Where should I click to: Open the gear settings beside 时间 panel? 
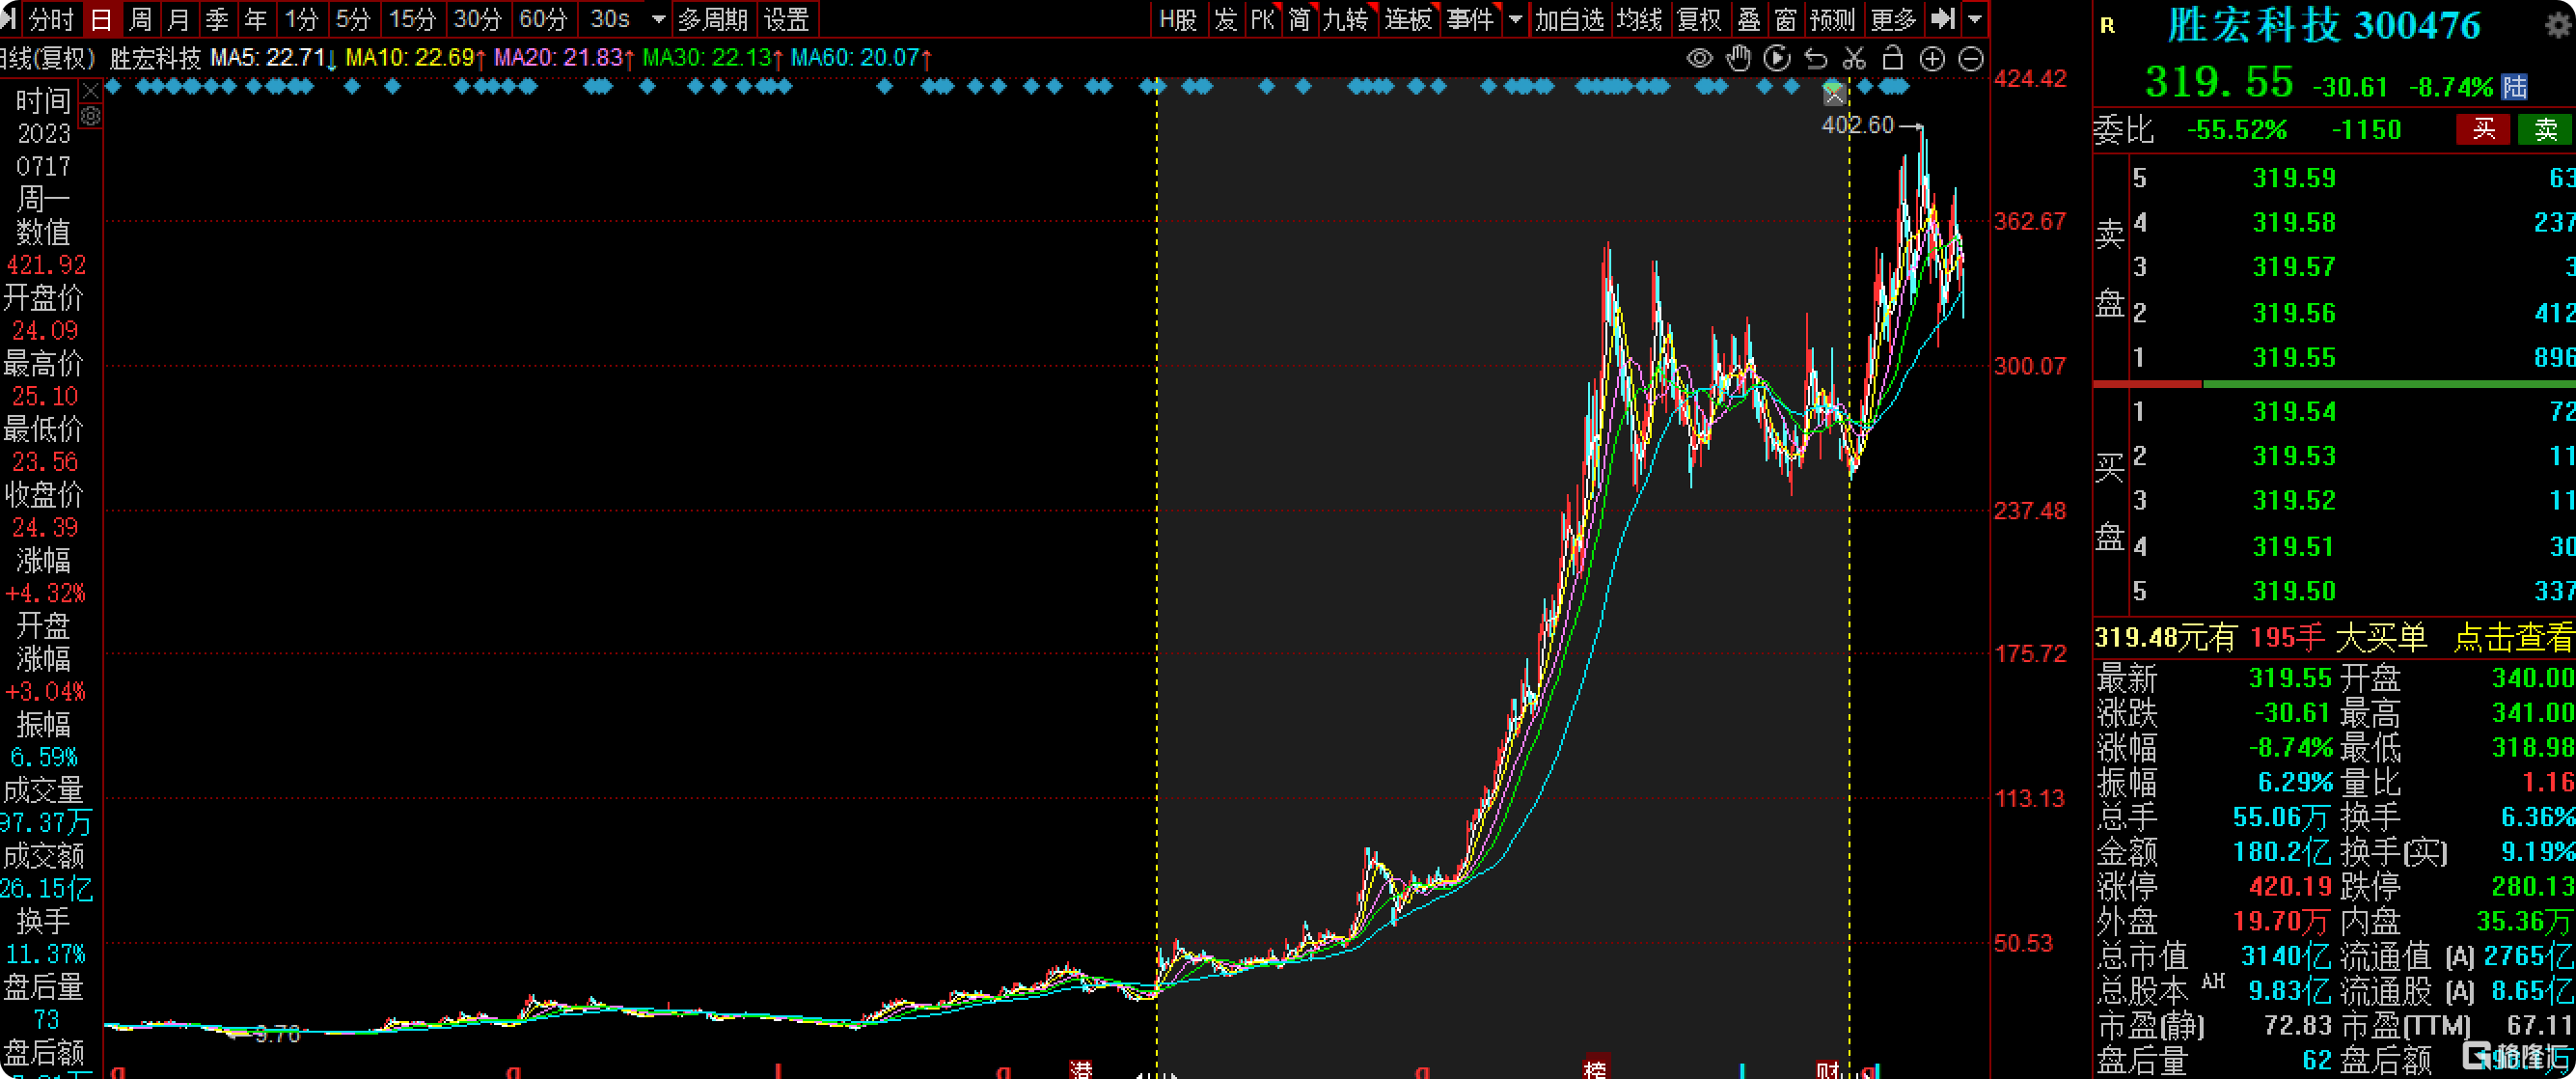tap(90, 117)
